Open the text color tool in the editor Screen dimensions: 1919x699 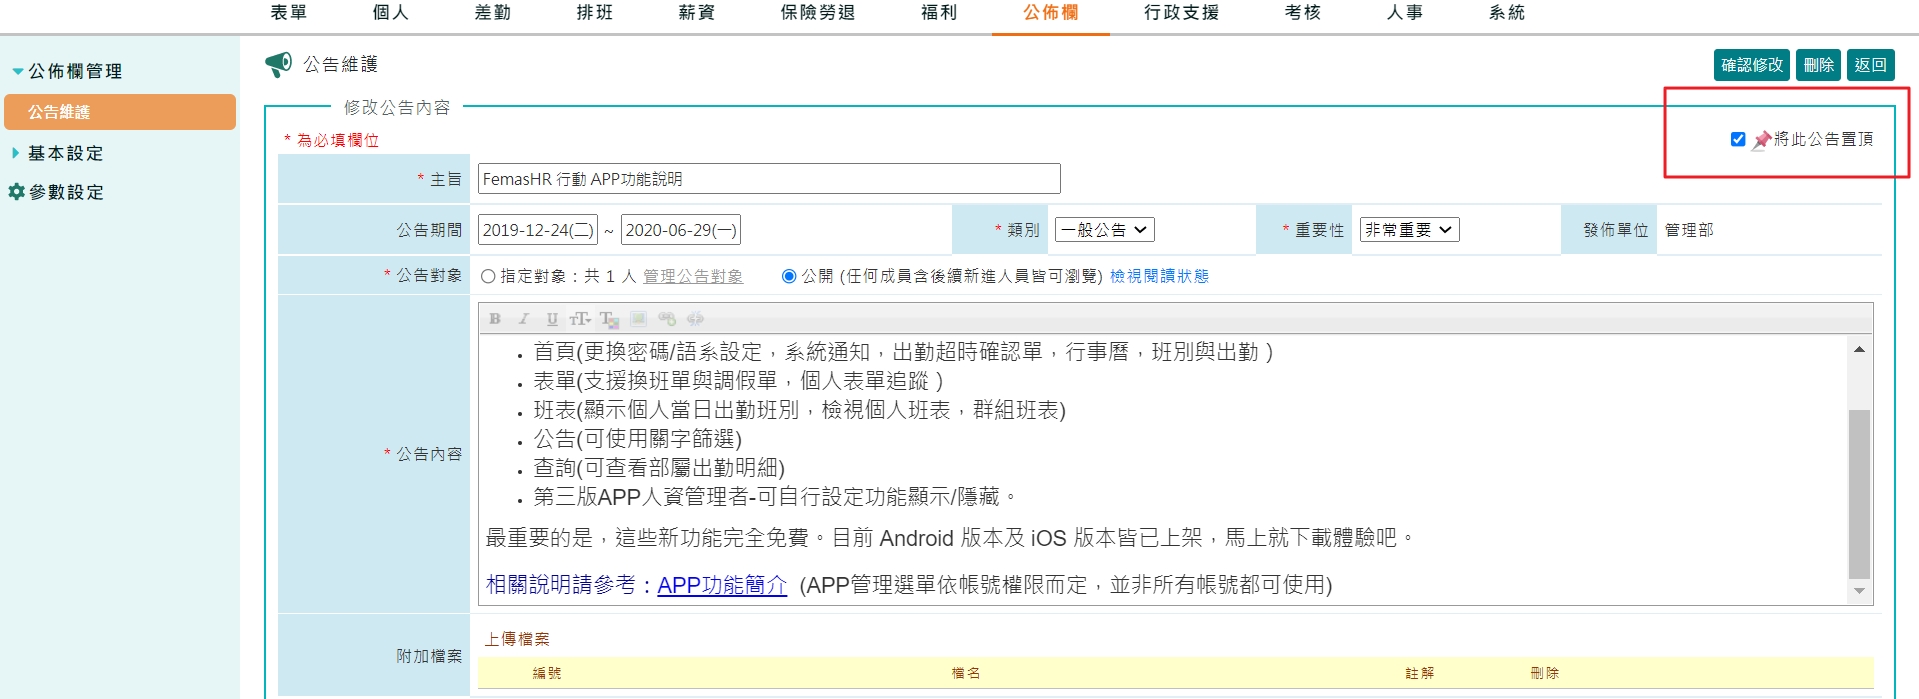(x=609, y=319)
